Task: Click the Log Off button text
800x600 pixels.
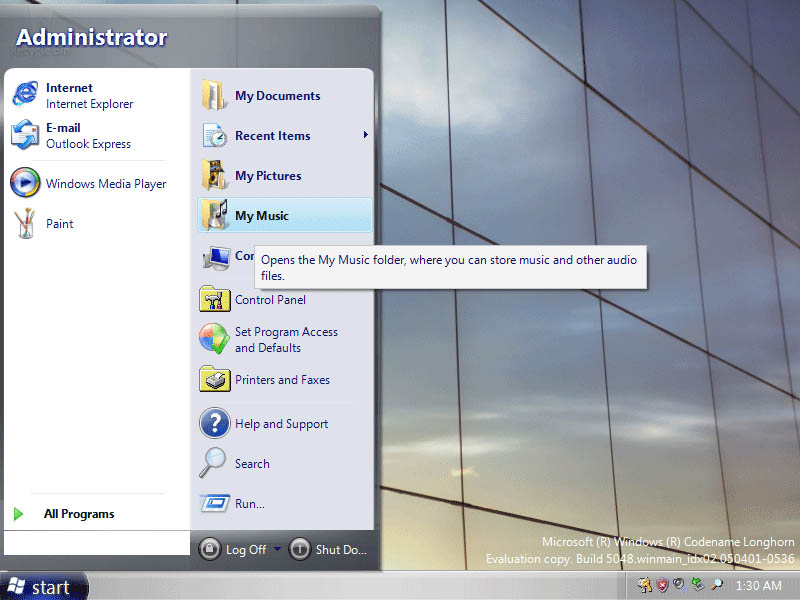Action: coord(246,549)
